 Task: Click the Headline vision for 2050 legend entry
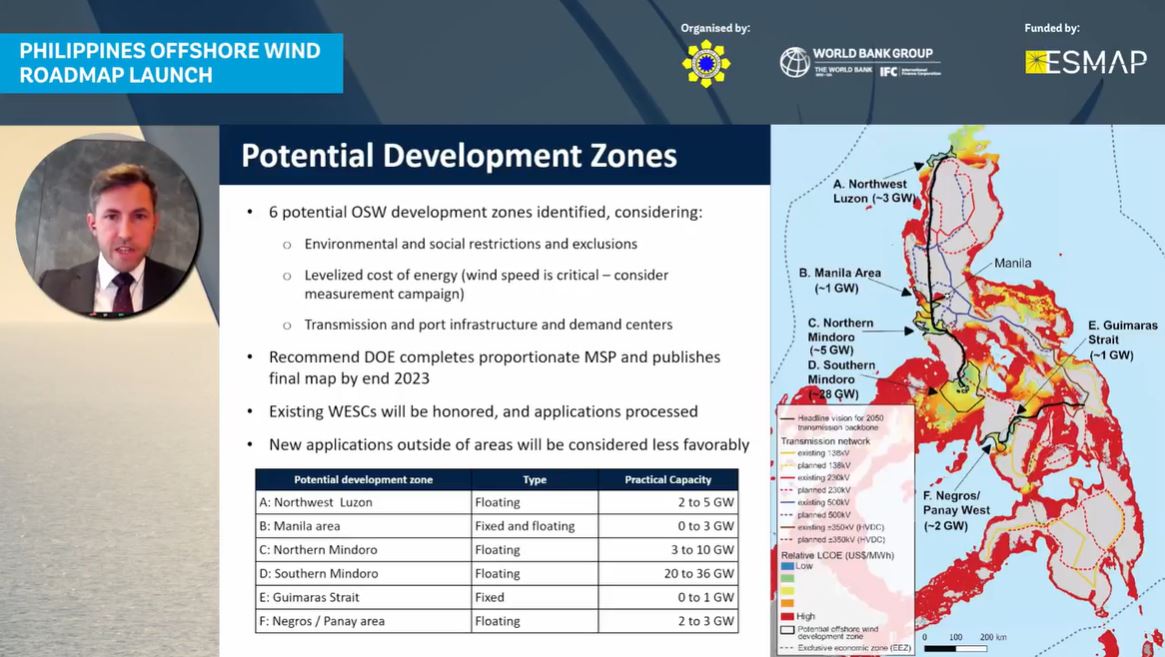point(832,423)
